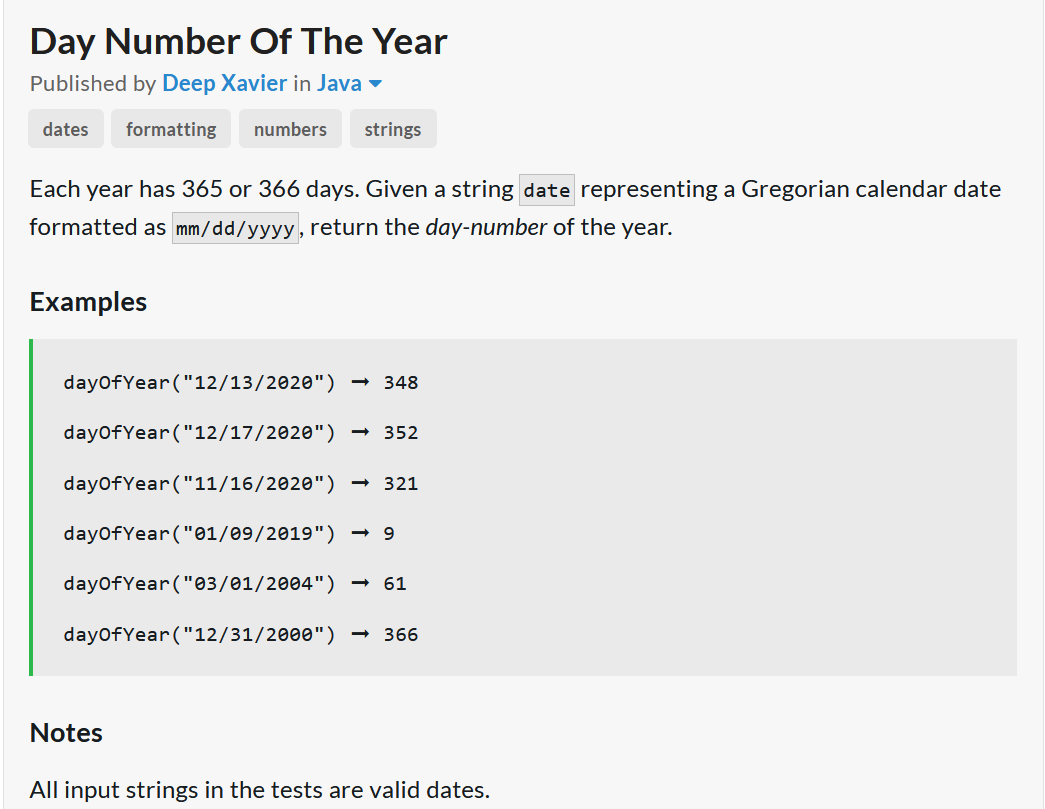Click the dayOfYear("12/13/2020") example call
The height and width of the screenshot is (809, 1045).
[x=199, y=382]
